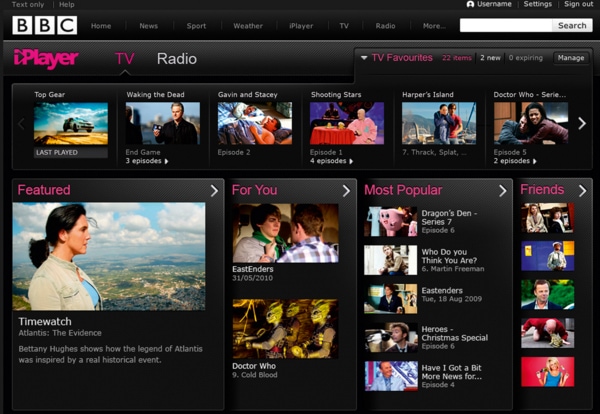This screenshot has height=414, width=600.
Task: Open the Timewatch featured image
Action: pyautogui.click(x=109, y=256)
